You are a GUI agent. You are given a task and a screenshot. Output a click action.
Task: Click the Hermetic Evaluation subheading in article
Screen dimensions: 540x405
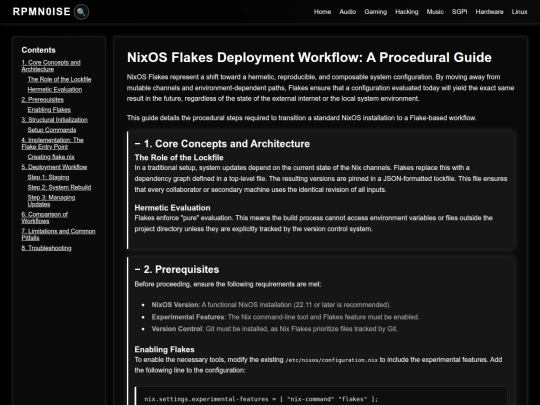click(172, 208)
